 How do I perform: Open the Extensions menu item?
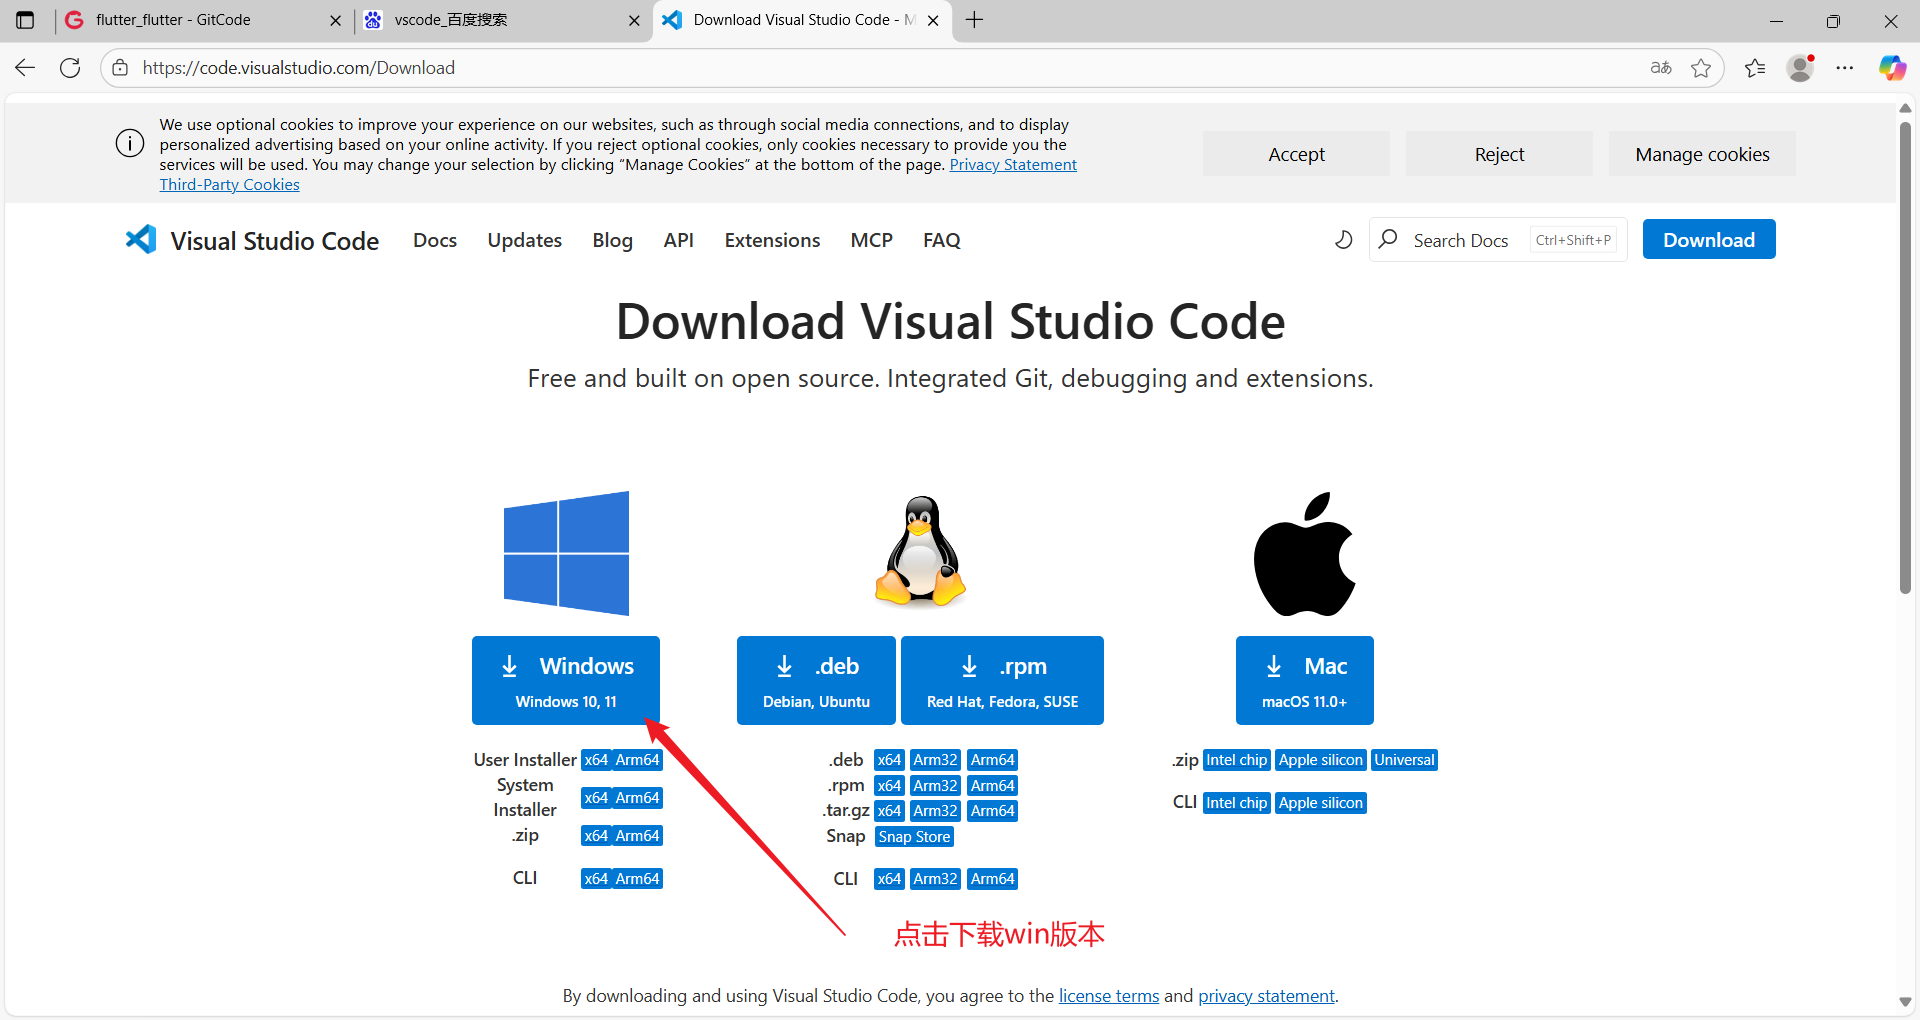point(772,240)
